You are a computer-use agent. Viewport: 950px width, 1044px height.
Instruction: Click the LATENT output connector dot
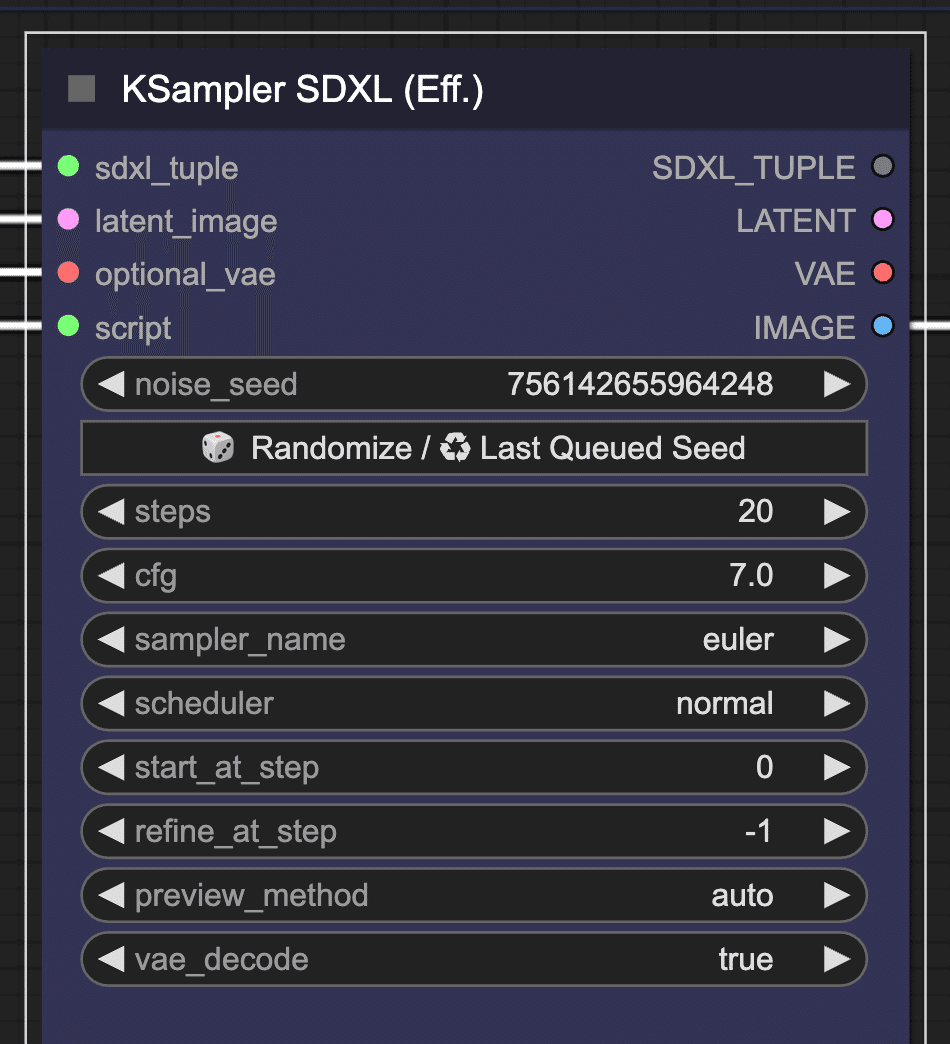click(x=883, y=219)
